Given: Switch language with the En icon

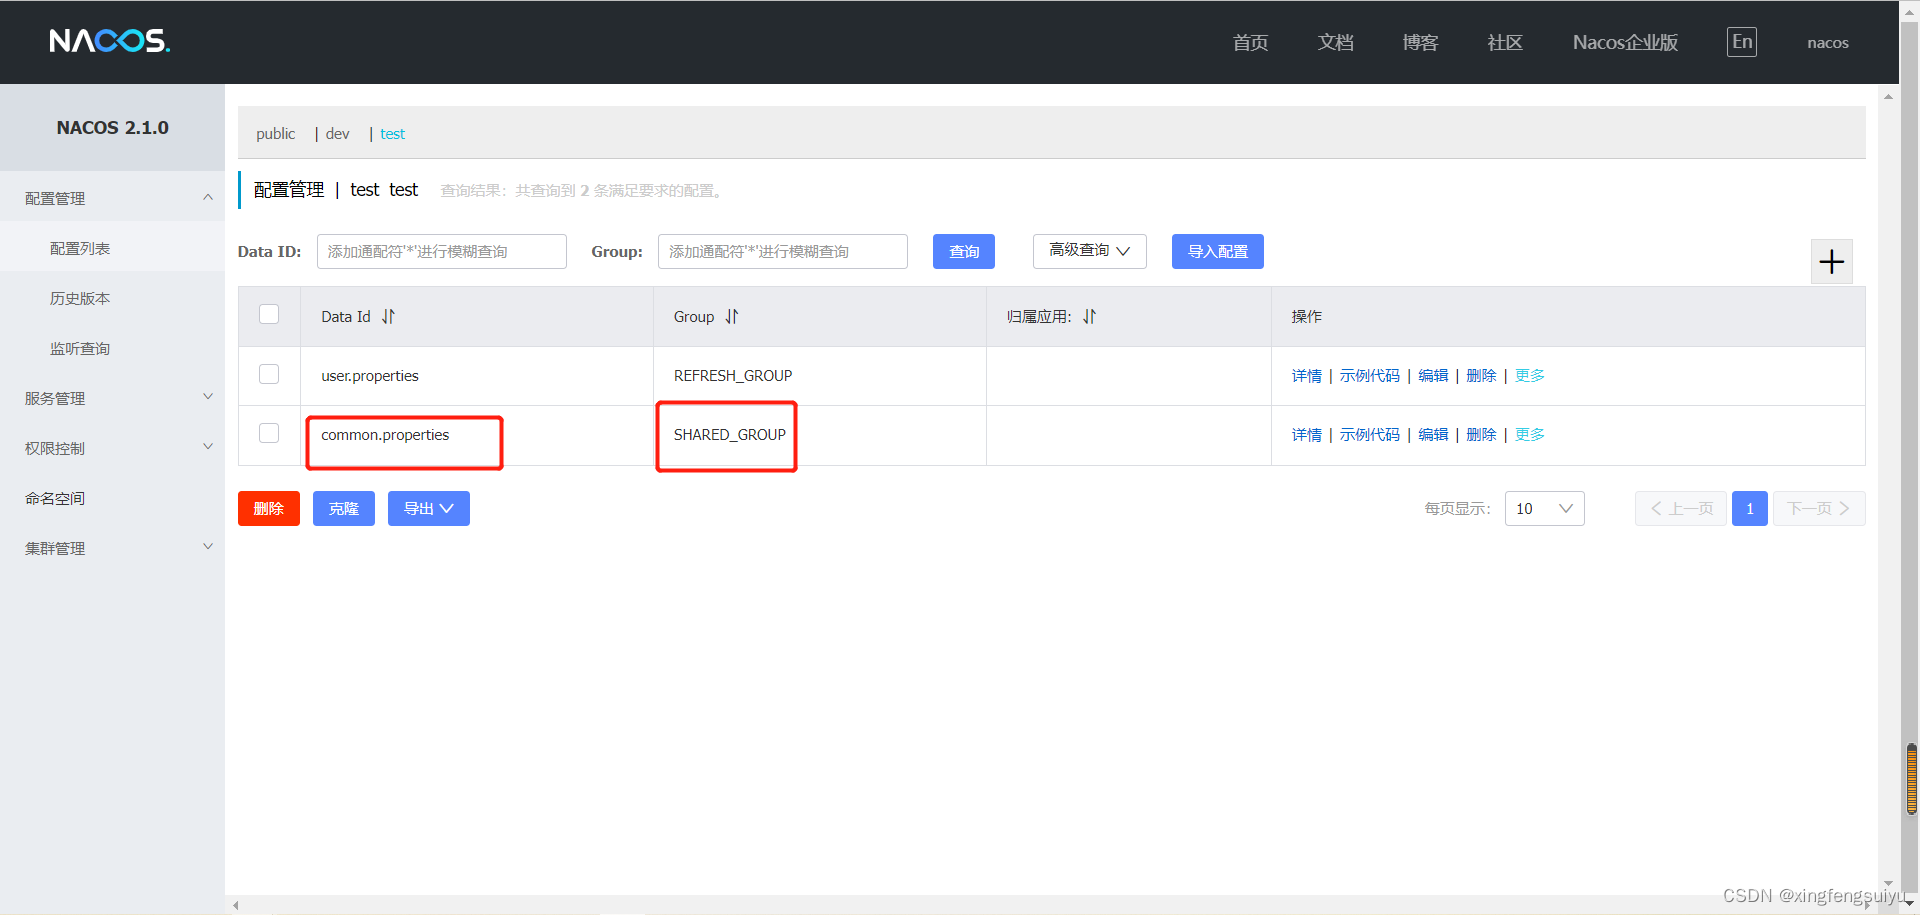Looking at the screenshot, I should coord(1742,42).
